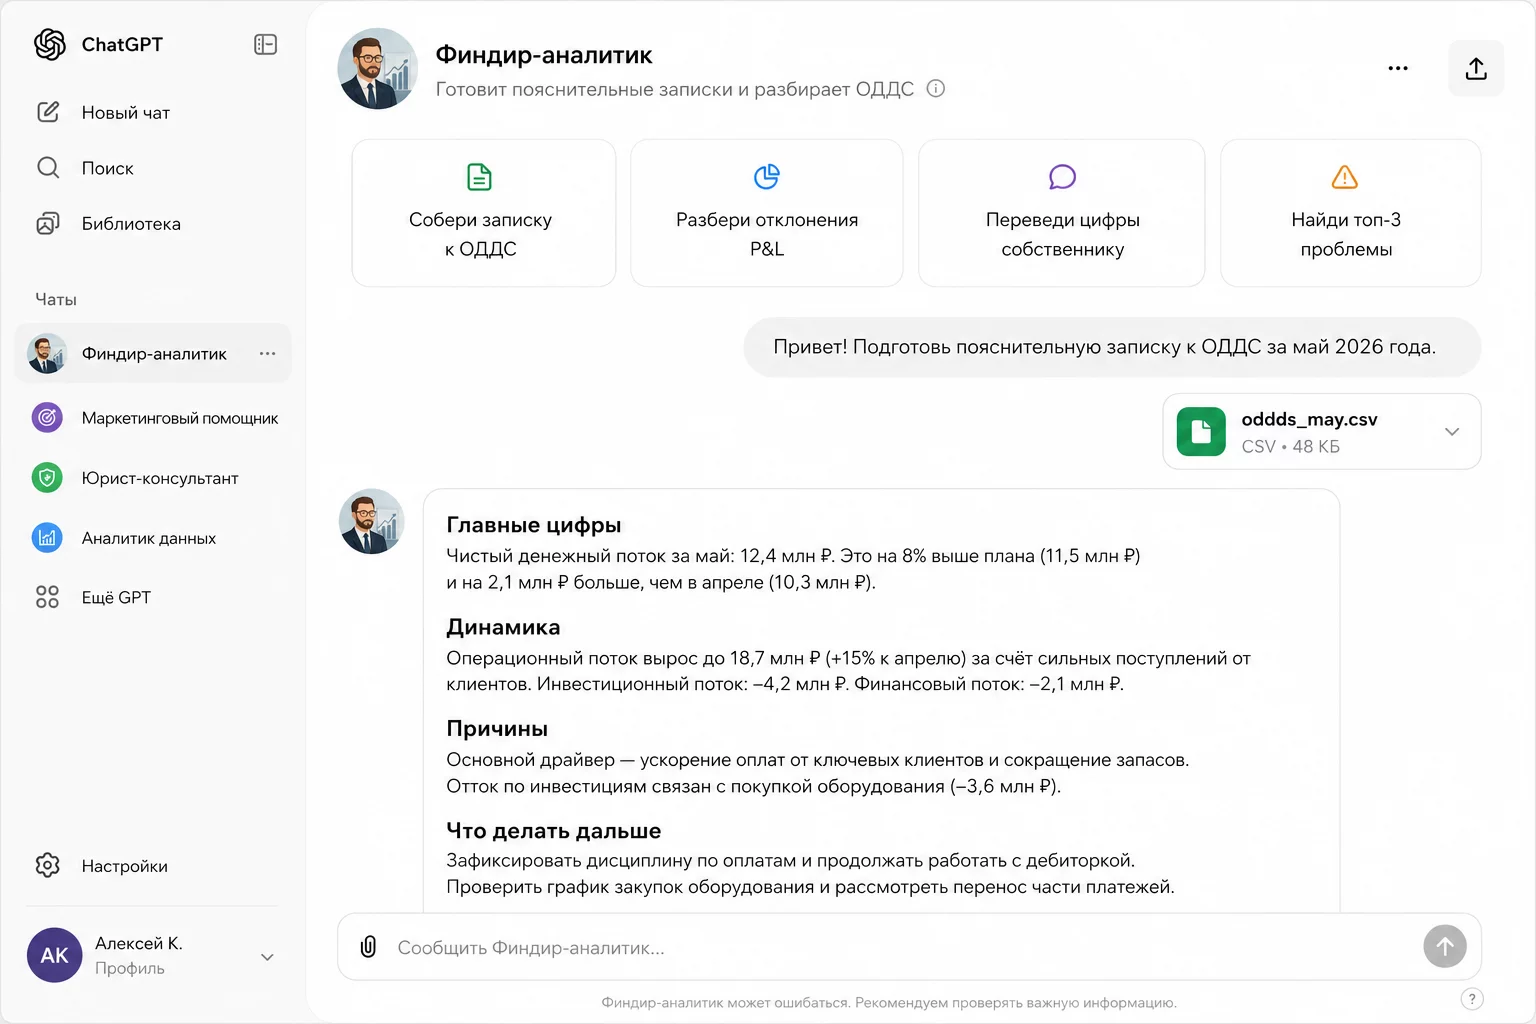Screen dimensions: 1536x1024
Task: Open help with the question mark icon
Action: [x=1472, y=998]
